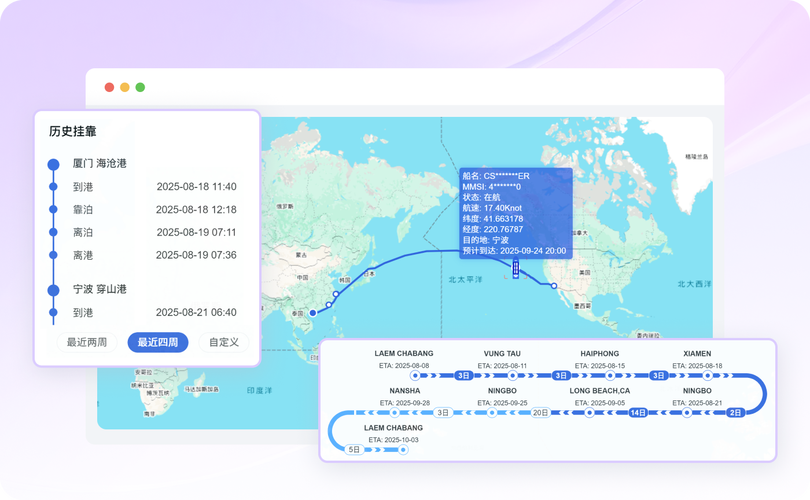This screenshot has height=500, width=810.
Task: Click the 目的地 宁波 tooltip line
Action: coord(486,240)
